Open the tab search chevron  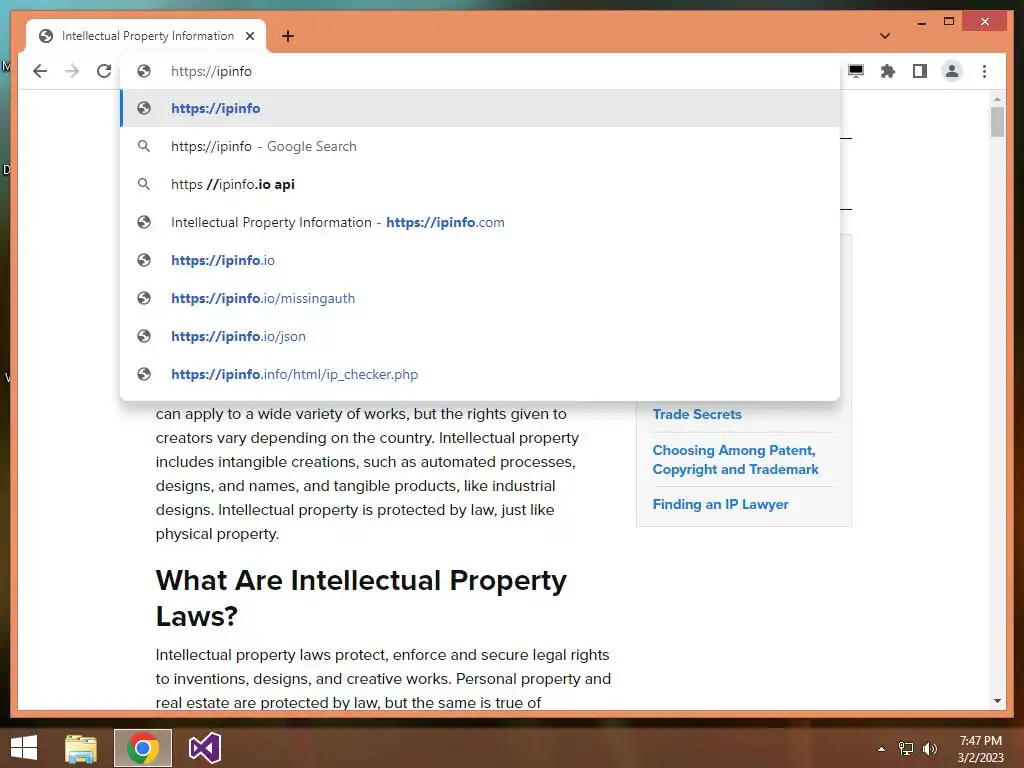pos(885,36)
